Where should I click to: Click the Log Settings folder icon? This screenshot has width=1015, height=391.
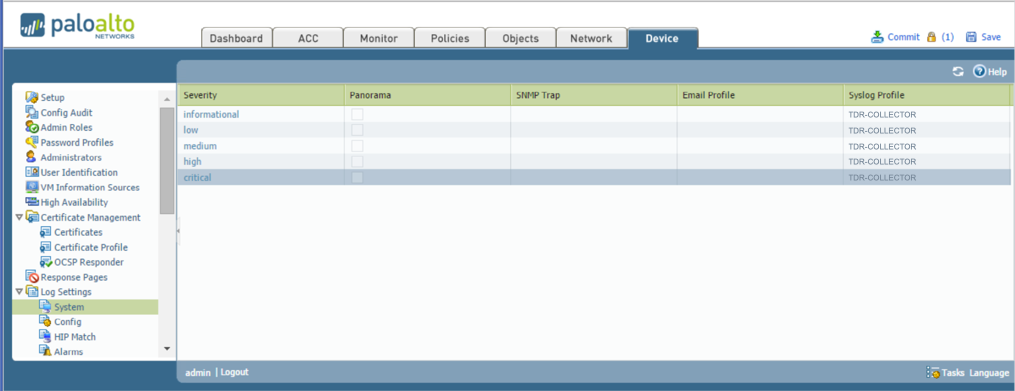(x=32, y=292)
